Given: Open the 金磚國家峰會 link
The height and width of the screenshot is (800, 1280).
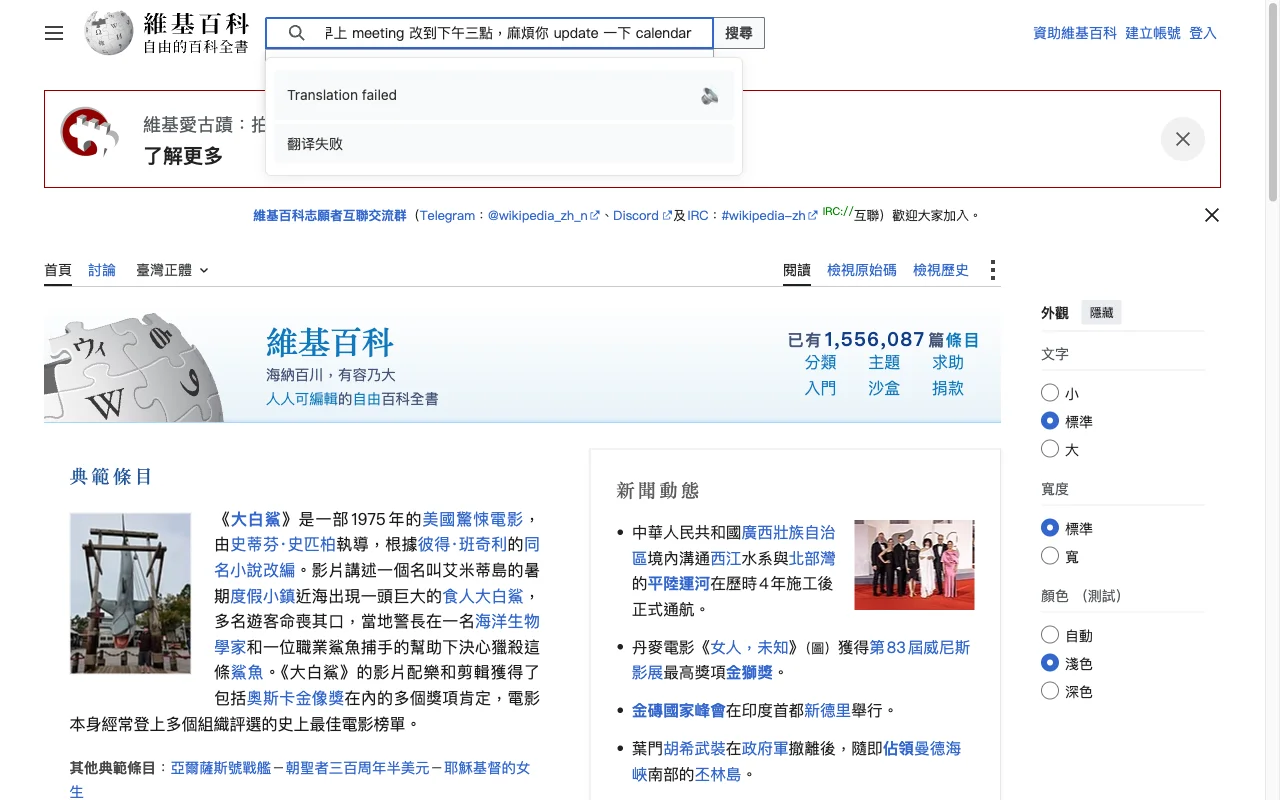Looking at the screenshot, I should point(679,710).
